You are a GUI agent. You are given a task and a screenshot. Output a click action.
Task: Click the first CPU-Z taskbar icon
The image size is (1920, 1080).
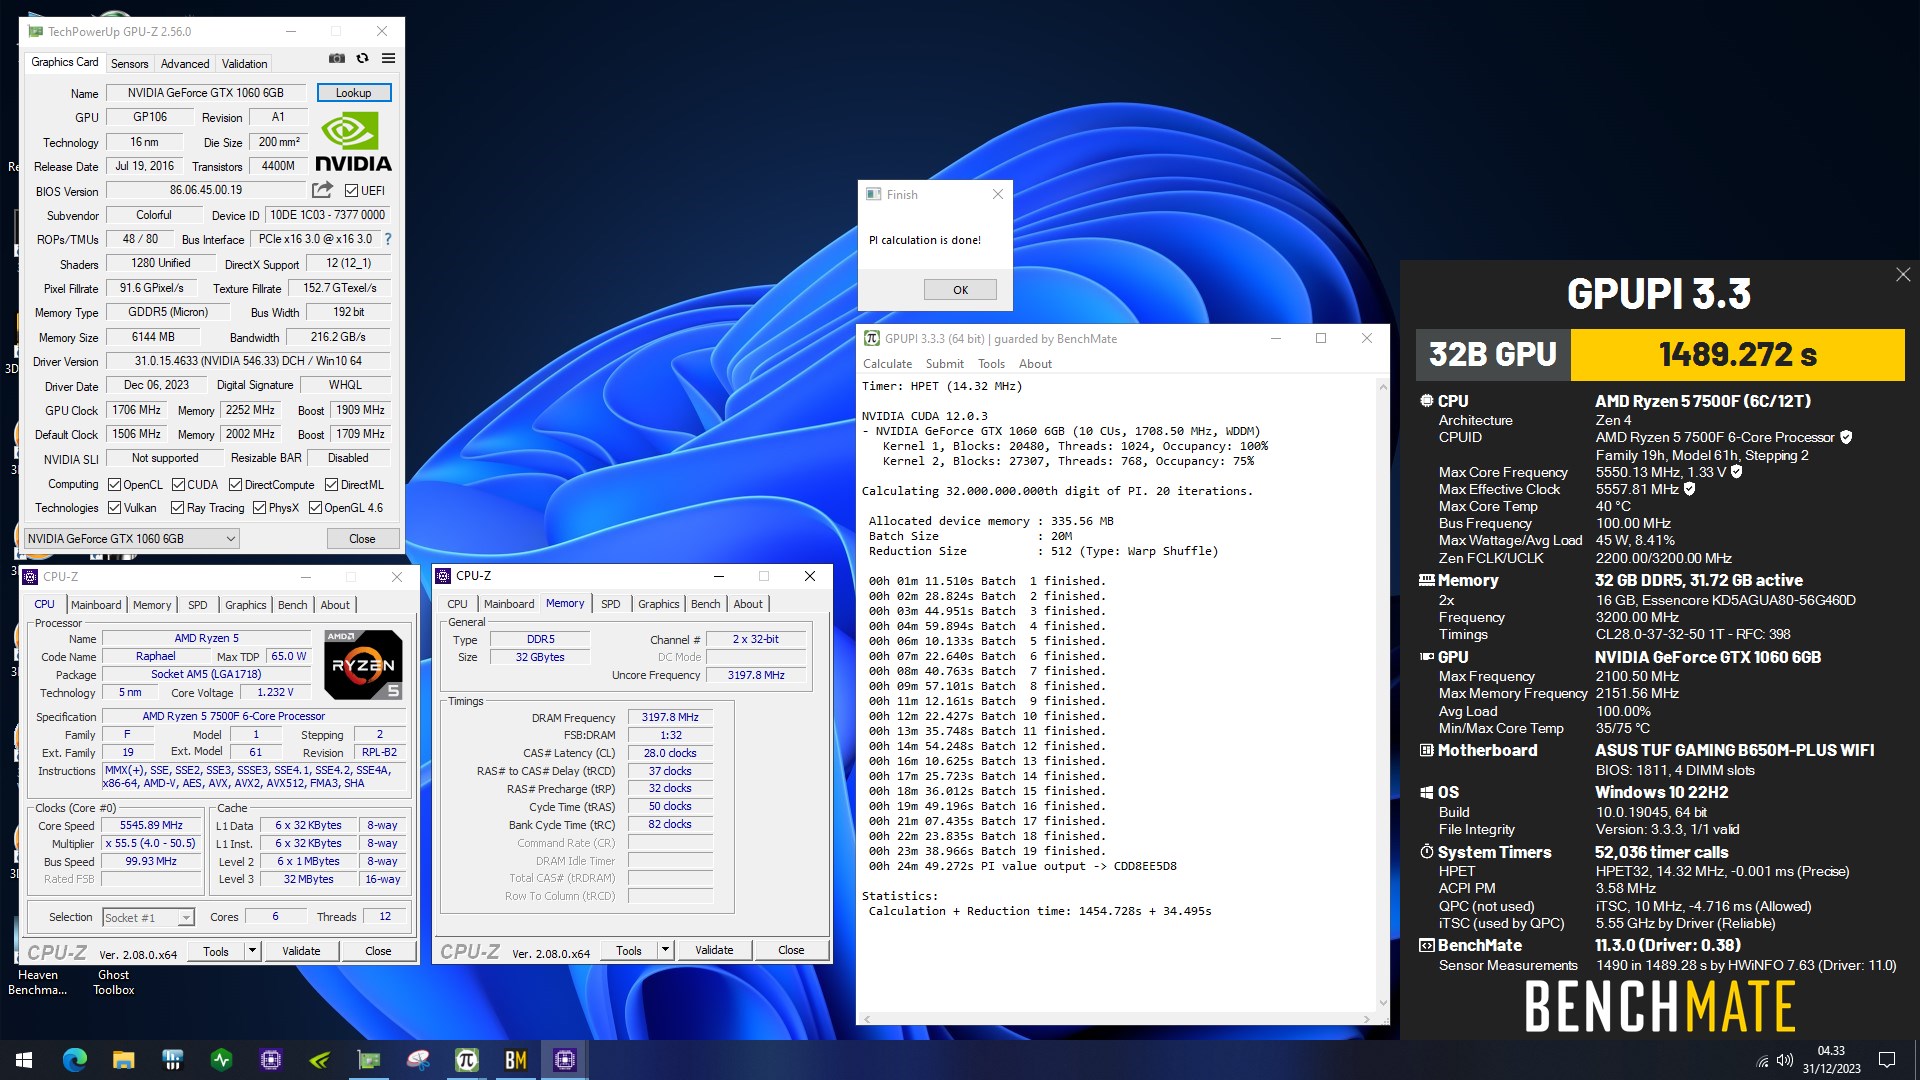(x=271, y=1060)
